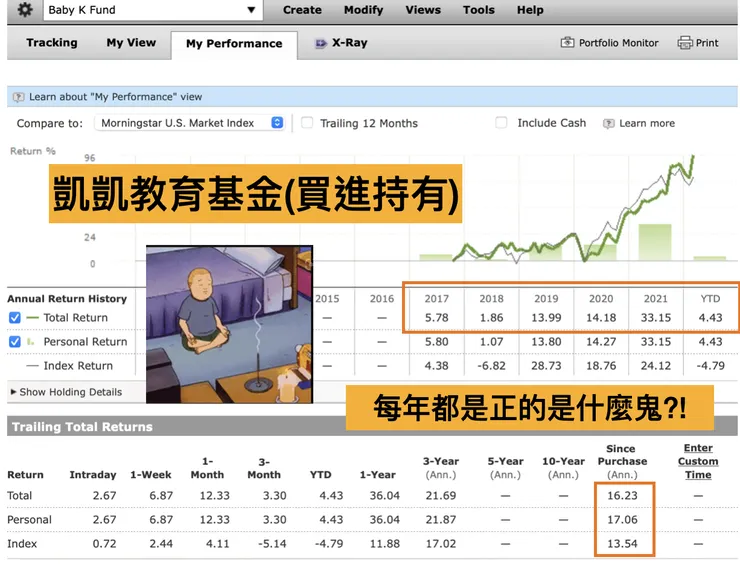Click the 2018 year column header
The height and width of the screenshot is (566, 740).
491,299
